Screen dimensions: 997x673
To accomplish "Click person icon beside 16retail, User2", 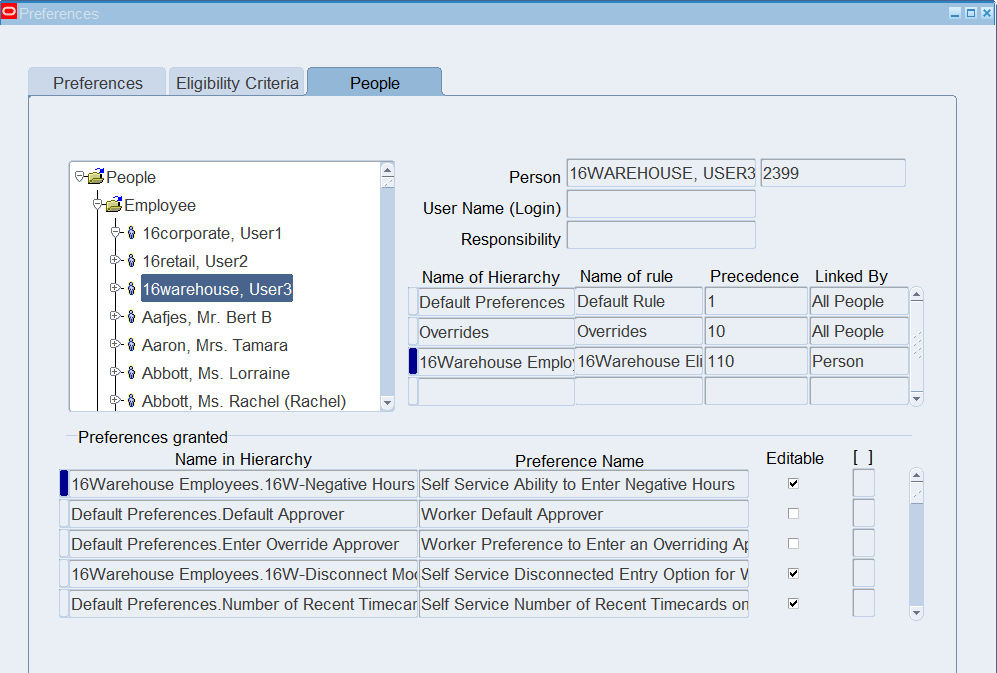I will [131, 261].
